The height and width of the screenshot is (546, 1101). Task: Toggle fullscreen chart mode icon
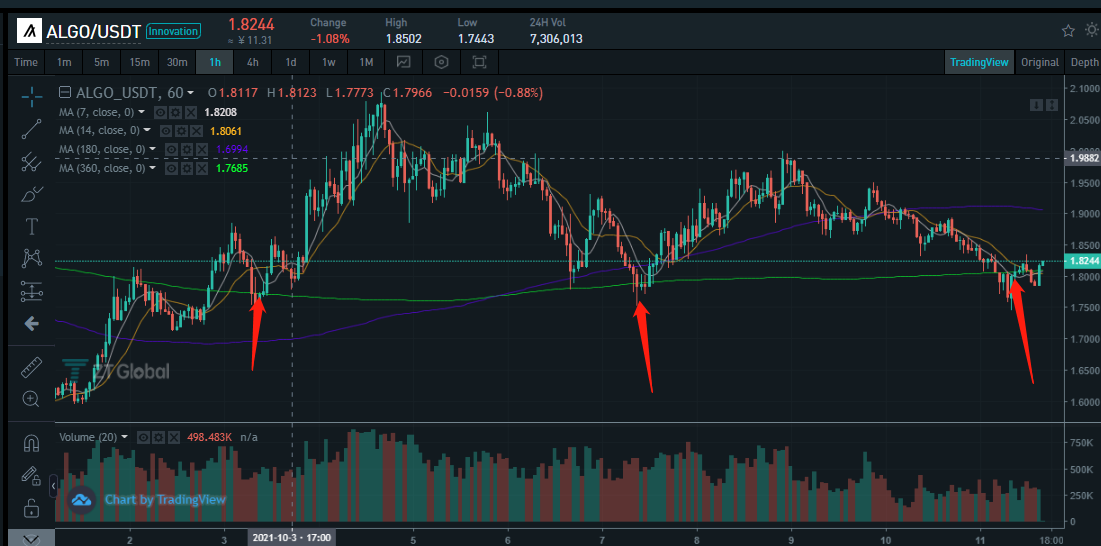(x=479, y=62)
